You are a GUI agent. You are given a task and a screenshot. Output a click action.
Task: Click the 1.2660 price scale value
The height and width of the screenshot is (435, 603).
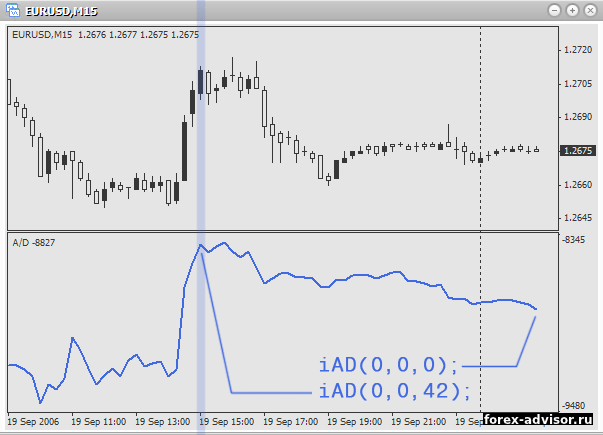578,185
